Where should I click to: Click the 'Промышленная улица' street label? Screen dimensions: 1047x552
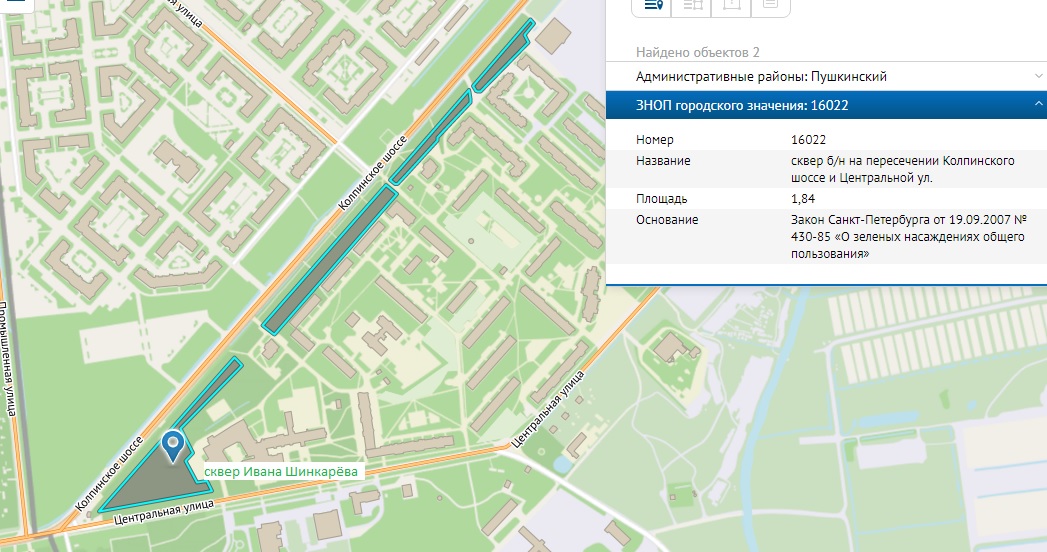point(6,360)
